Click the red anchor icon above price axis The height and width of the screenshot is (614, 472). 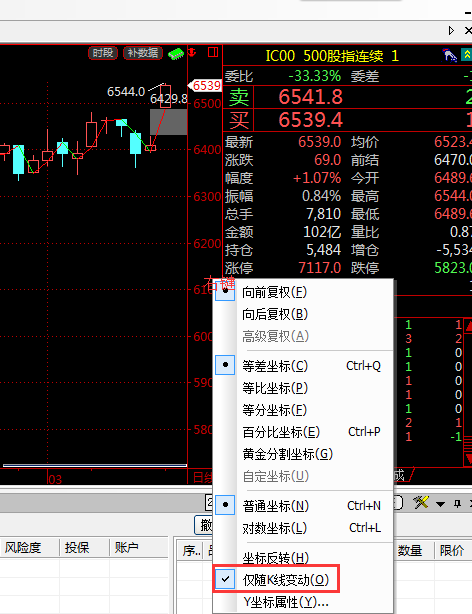click(x=192, y=52)
